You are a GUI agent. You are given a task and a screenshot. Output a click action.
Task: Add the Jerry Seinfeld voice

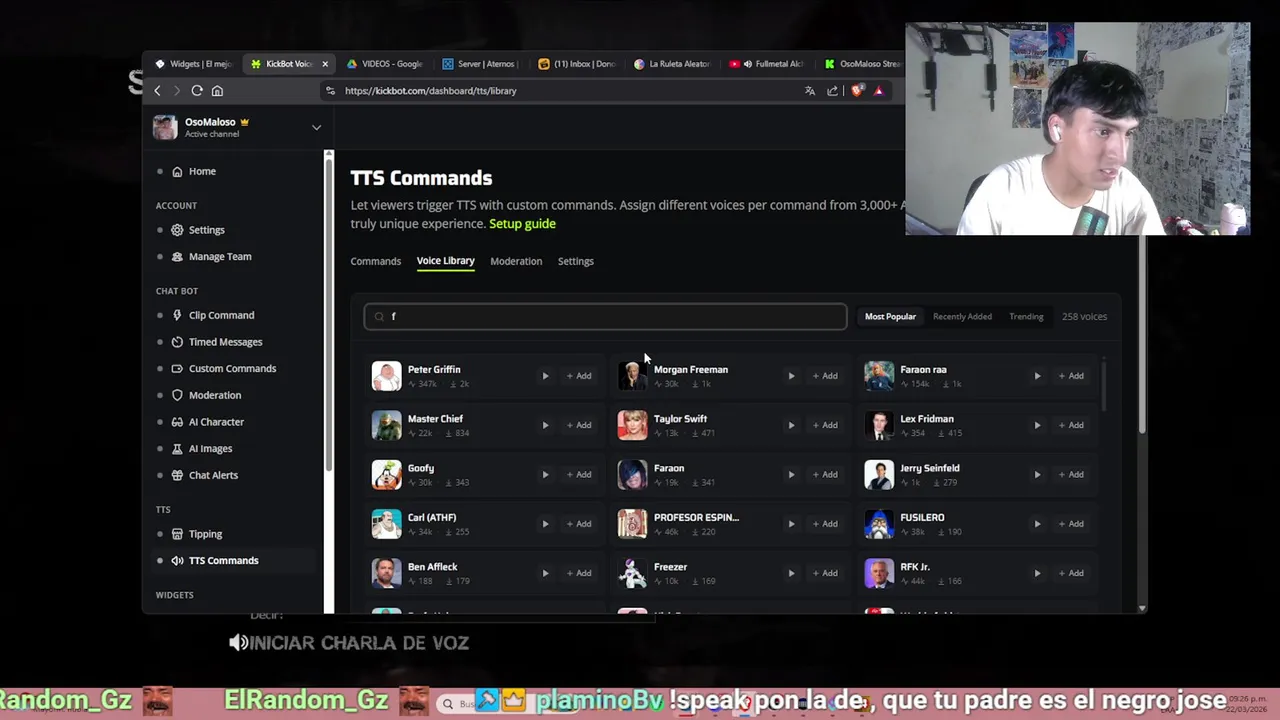point(1071,474)
